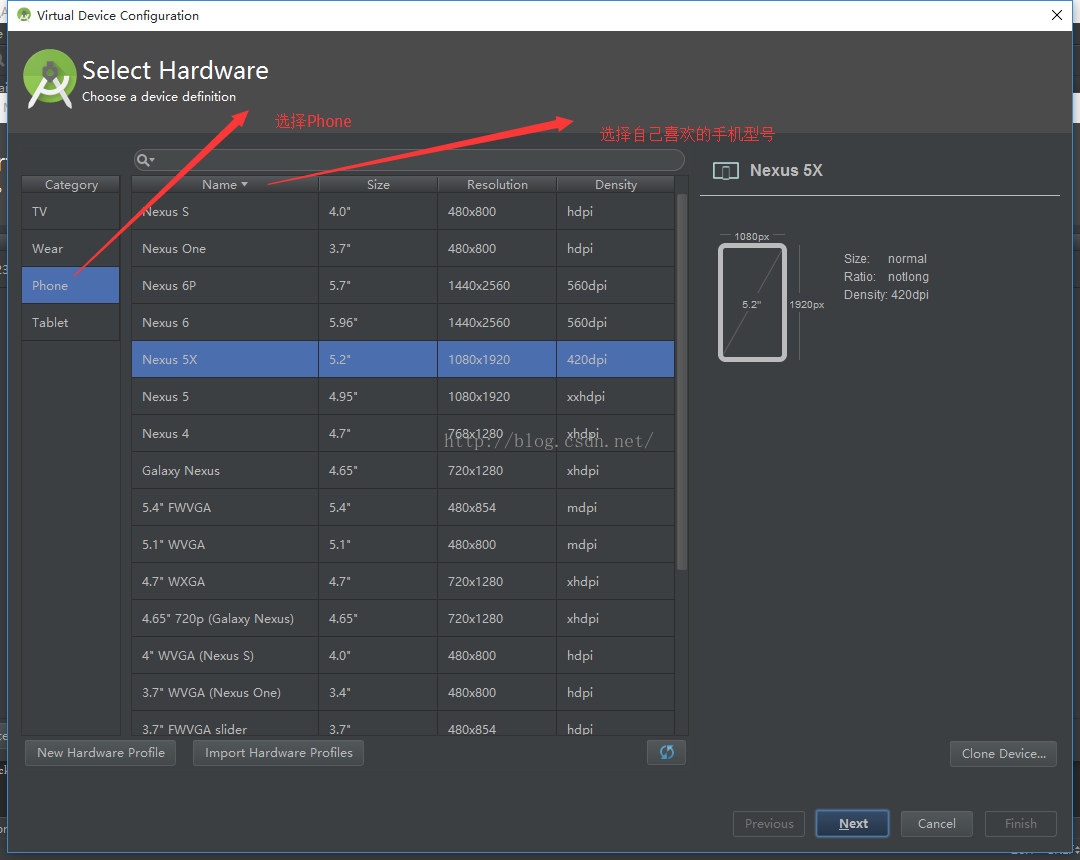The image size is (1080, 860).
Task: Click the search magnifier icon
Action: [145, 160]
